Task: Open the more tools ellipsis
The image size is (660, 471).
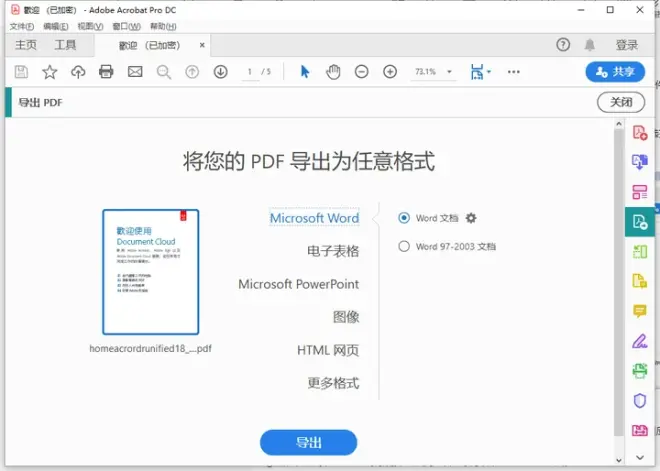Action: 514,72
